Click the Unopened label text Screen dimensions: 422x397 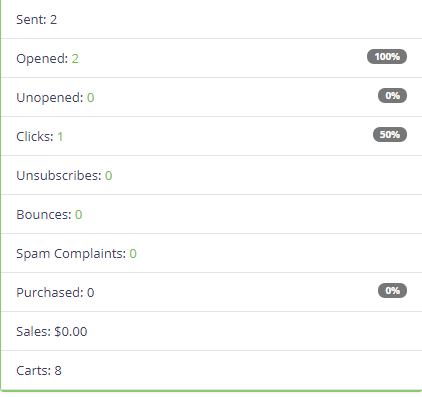pos(50,98)
